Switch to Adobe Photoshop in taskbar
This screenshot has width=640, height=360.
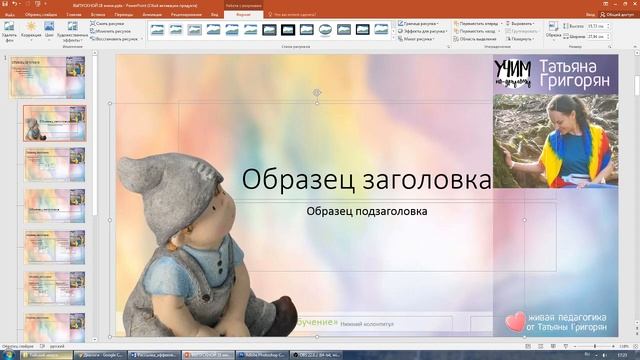[x=262, y=355]
